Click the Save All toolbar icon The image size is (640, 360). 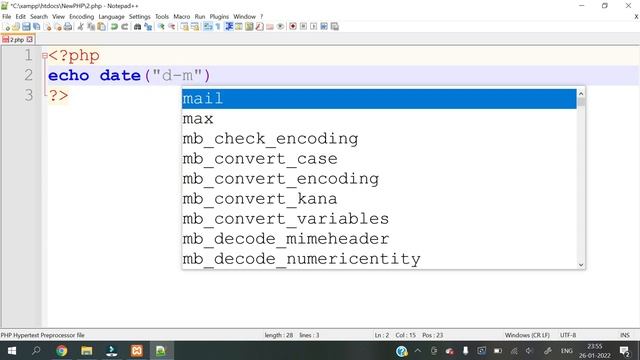click(x=36, y=27)
